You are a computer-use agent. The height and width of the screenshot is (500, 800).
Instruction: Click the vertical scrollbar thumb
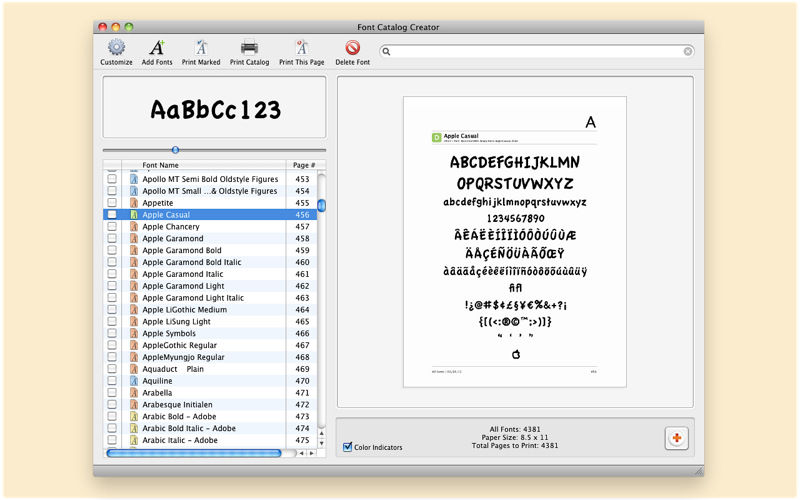click(321, 205)
